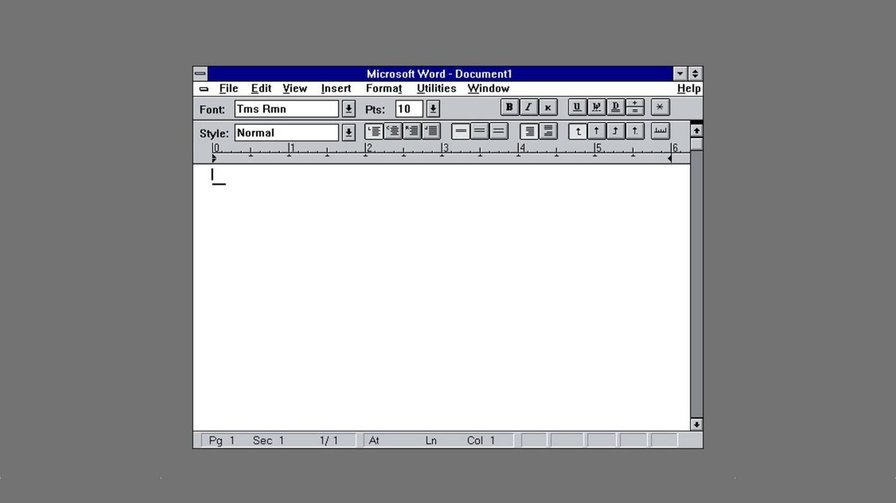The height and width of the screenshot is (503, 896).
Task: Set one-and-a-half line spacing icon
Action: click(479, 131)
